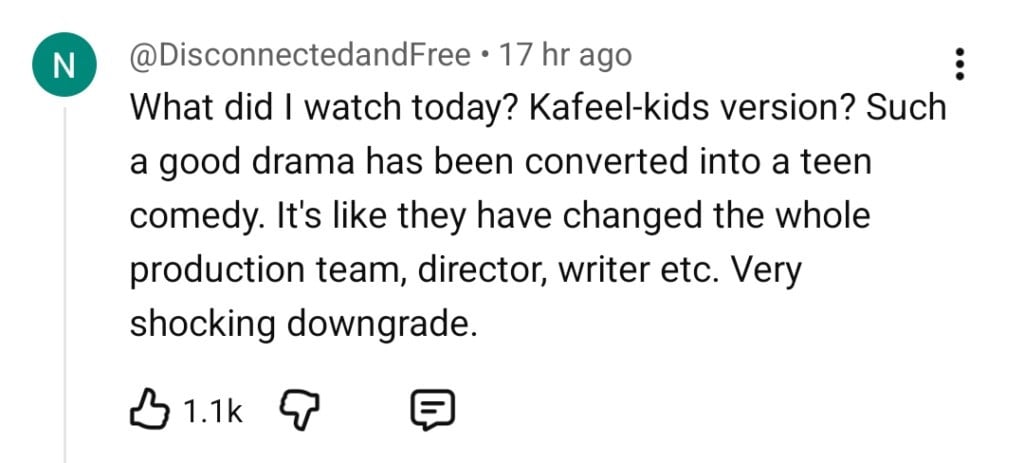Dislike the comment with thumbs-down icon
1024x463 pixels.
click(x=297, y=407)
